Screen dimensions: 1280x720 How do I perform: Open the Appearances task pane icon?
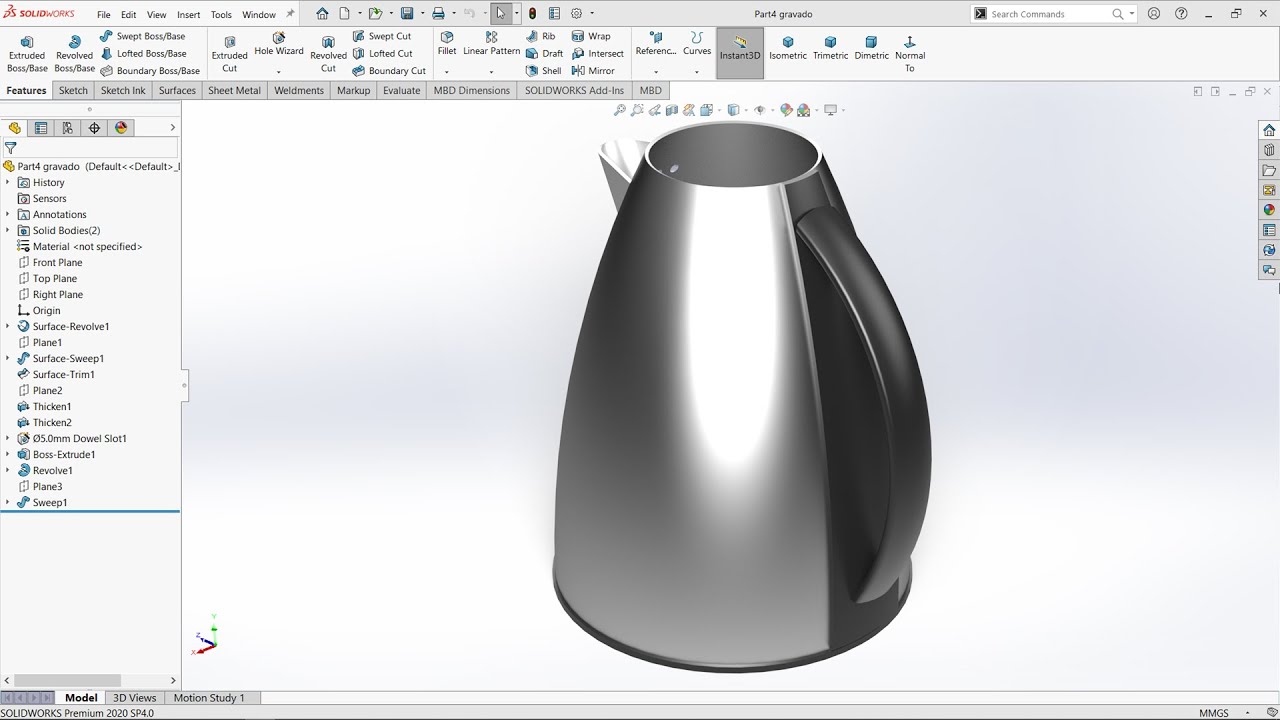[x=1269, y=210]
